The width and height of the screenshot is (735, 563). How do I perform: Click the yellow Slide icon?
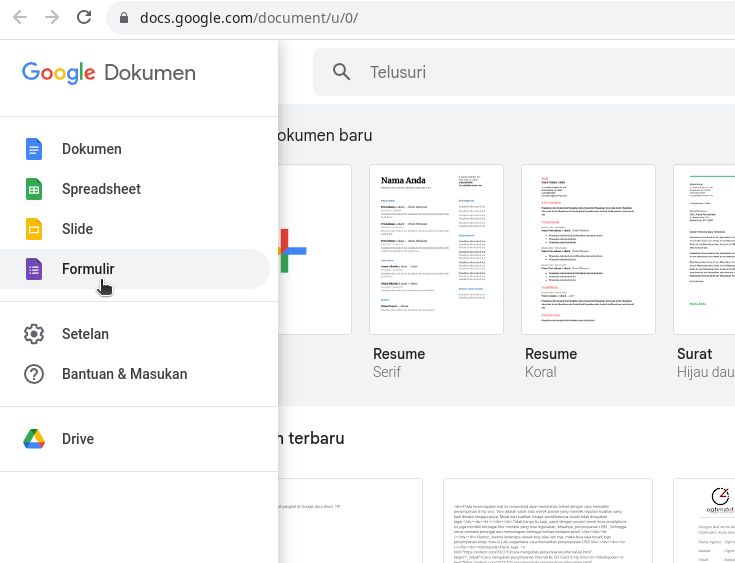pyautogui.click(x=34, y=229)
